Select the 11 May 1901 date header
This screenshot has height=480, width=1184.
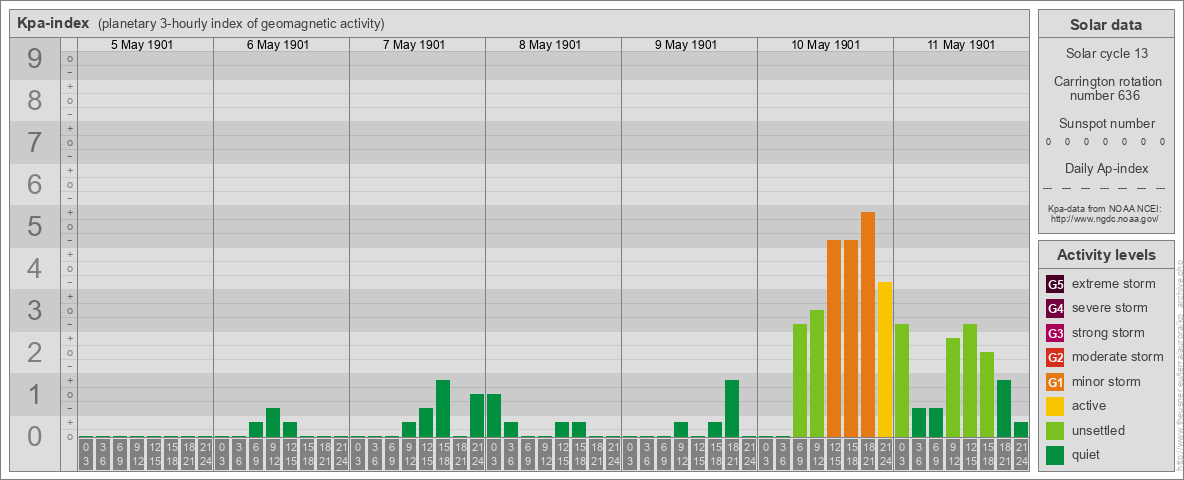click(x=961, y=45)
